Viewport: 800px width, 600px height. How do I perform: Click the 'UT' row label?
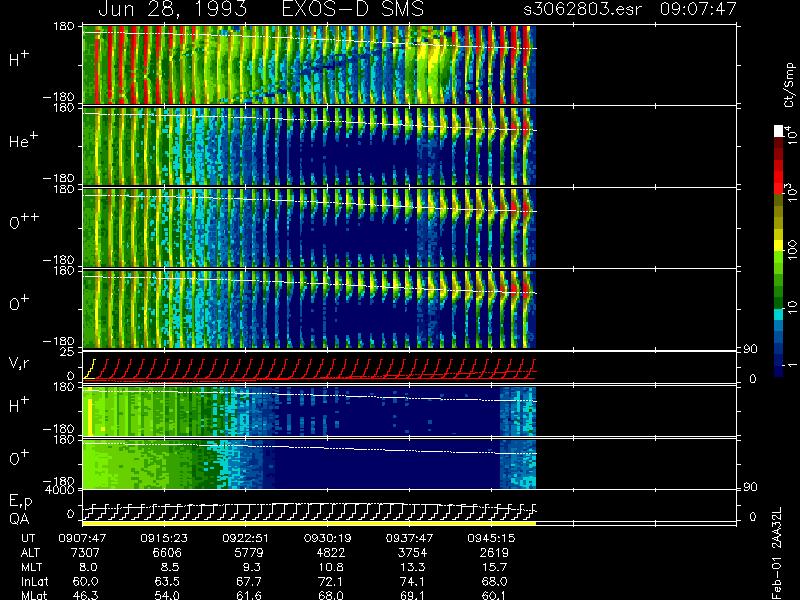tap(28, 538)
